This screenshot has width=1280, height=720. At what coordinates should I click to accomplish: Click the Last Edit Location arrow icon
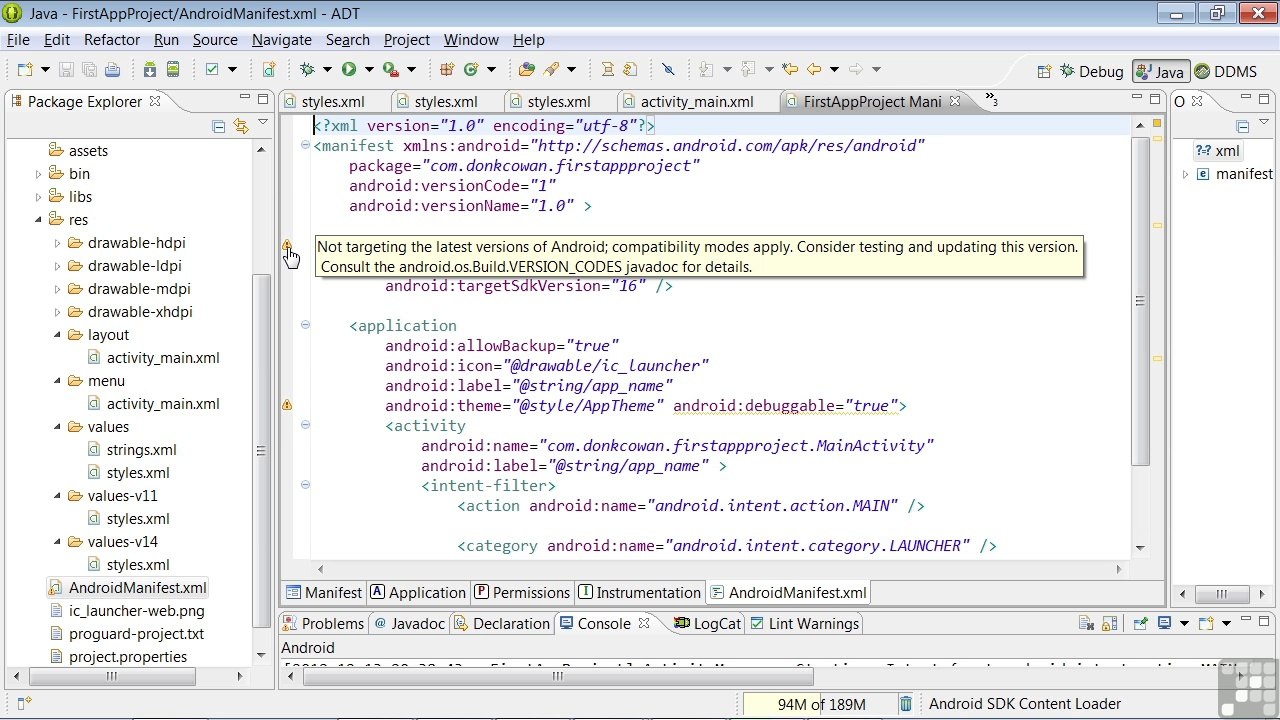pyautogui.click(x=790, y=70)
